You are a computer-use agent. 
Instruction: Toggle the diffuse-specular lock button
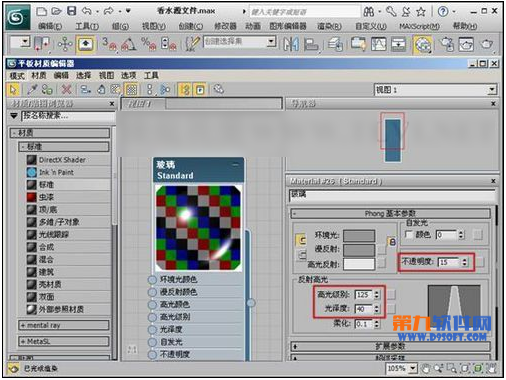[x=301, y=255]
